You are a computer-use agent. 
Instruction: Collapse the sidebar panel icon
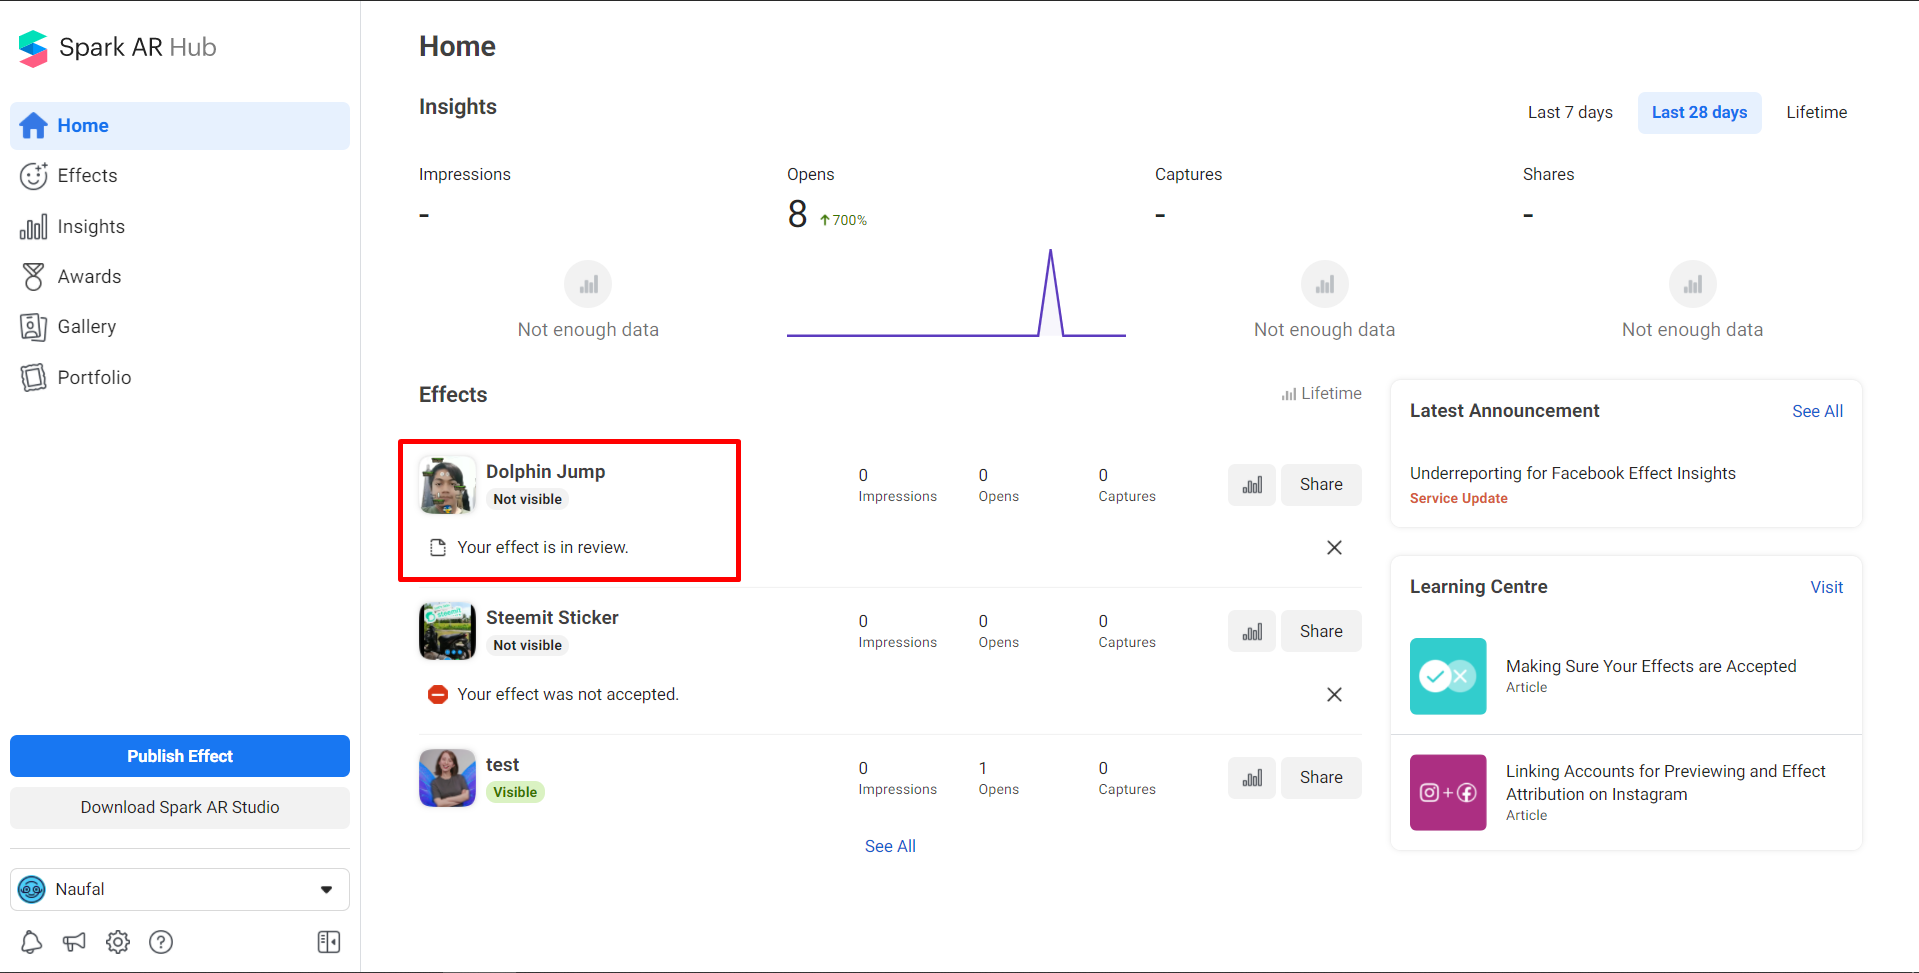(x=329, y=942)
